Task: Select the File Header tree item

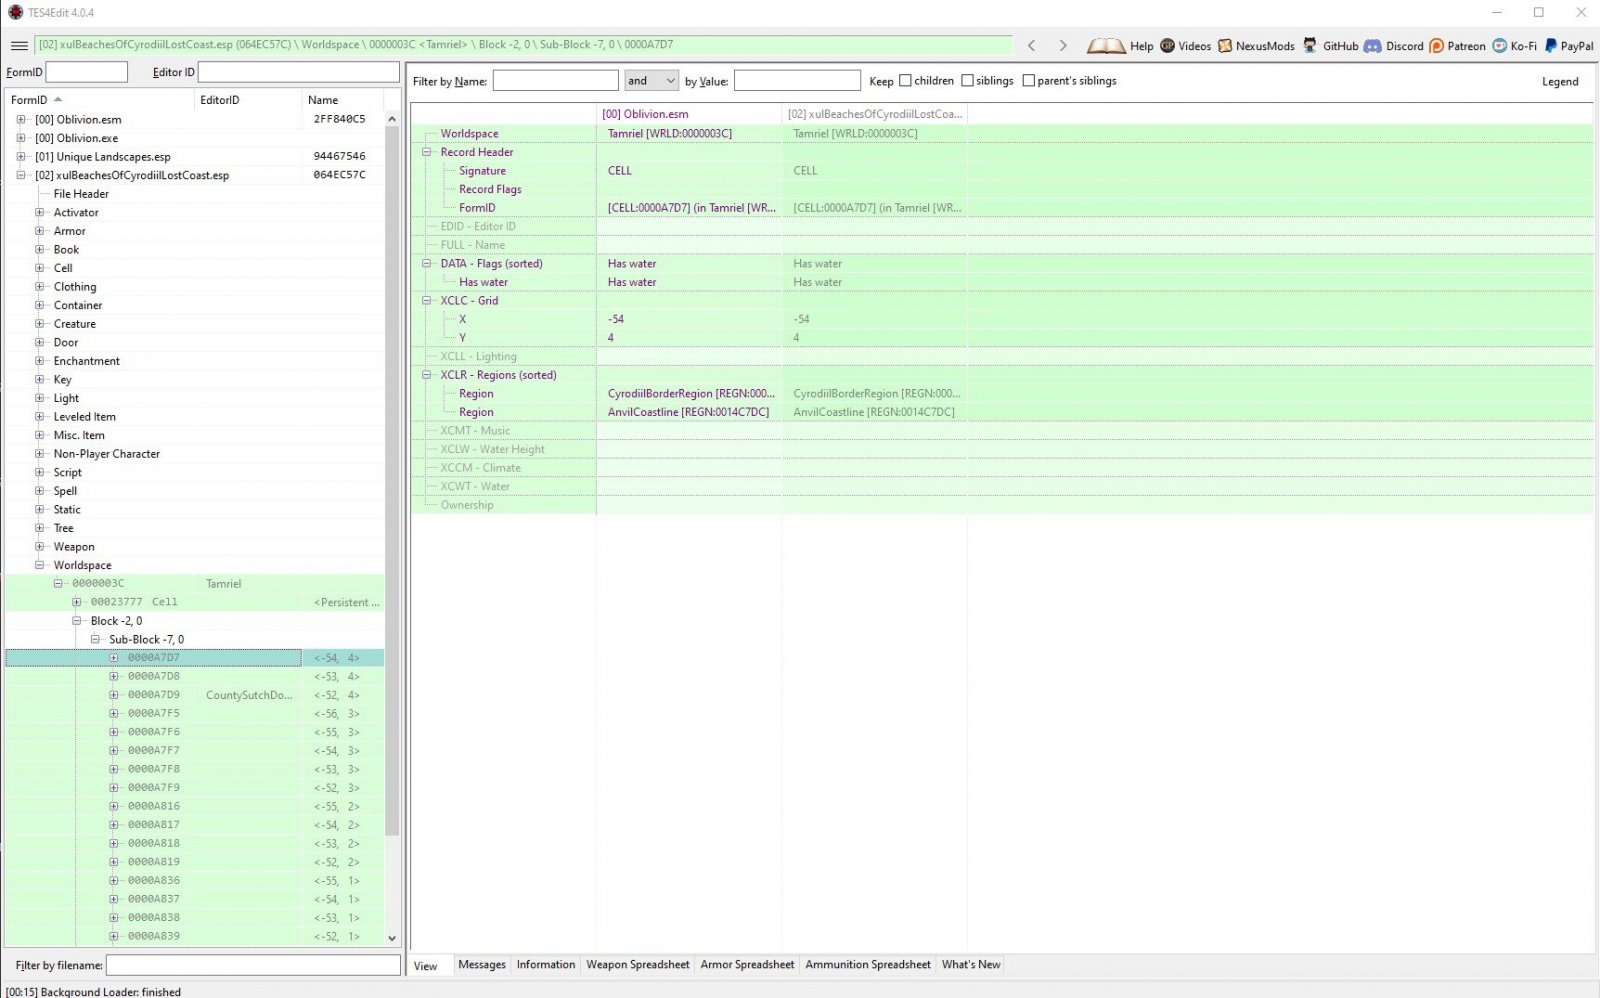Action: 81,194
